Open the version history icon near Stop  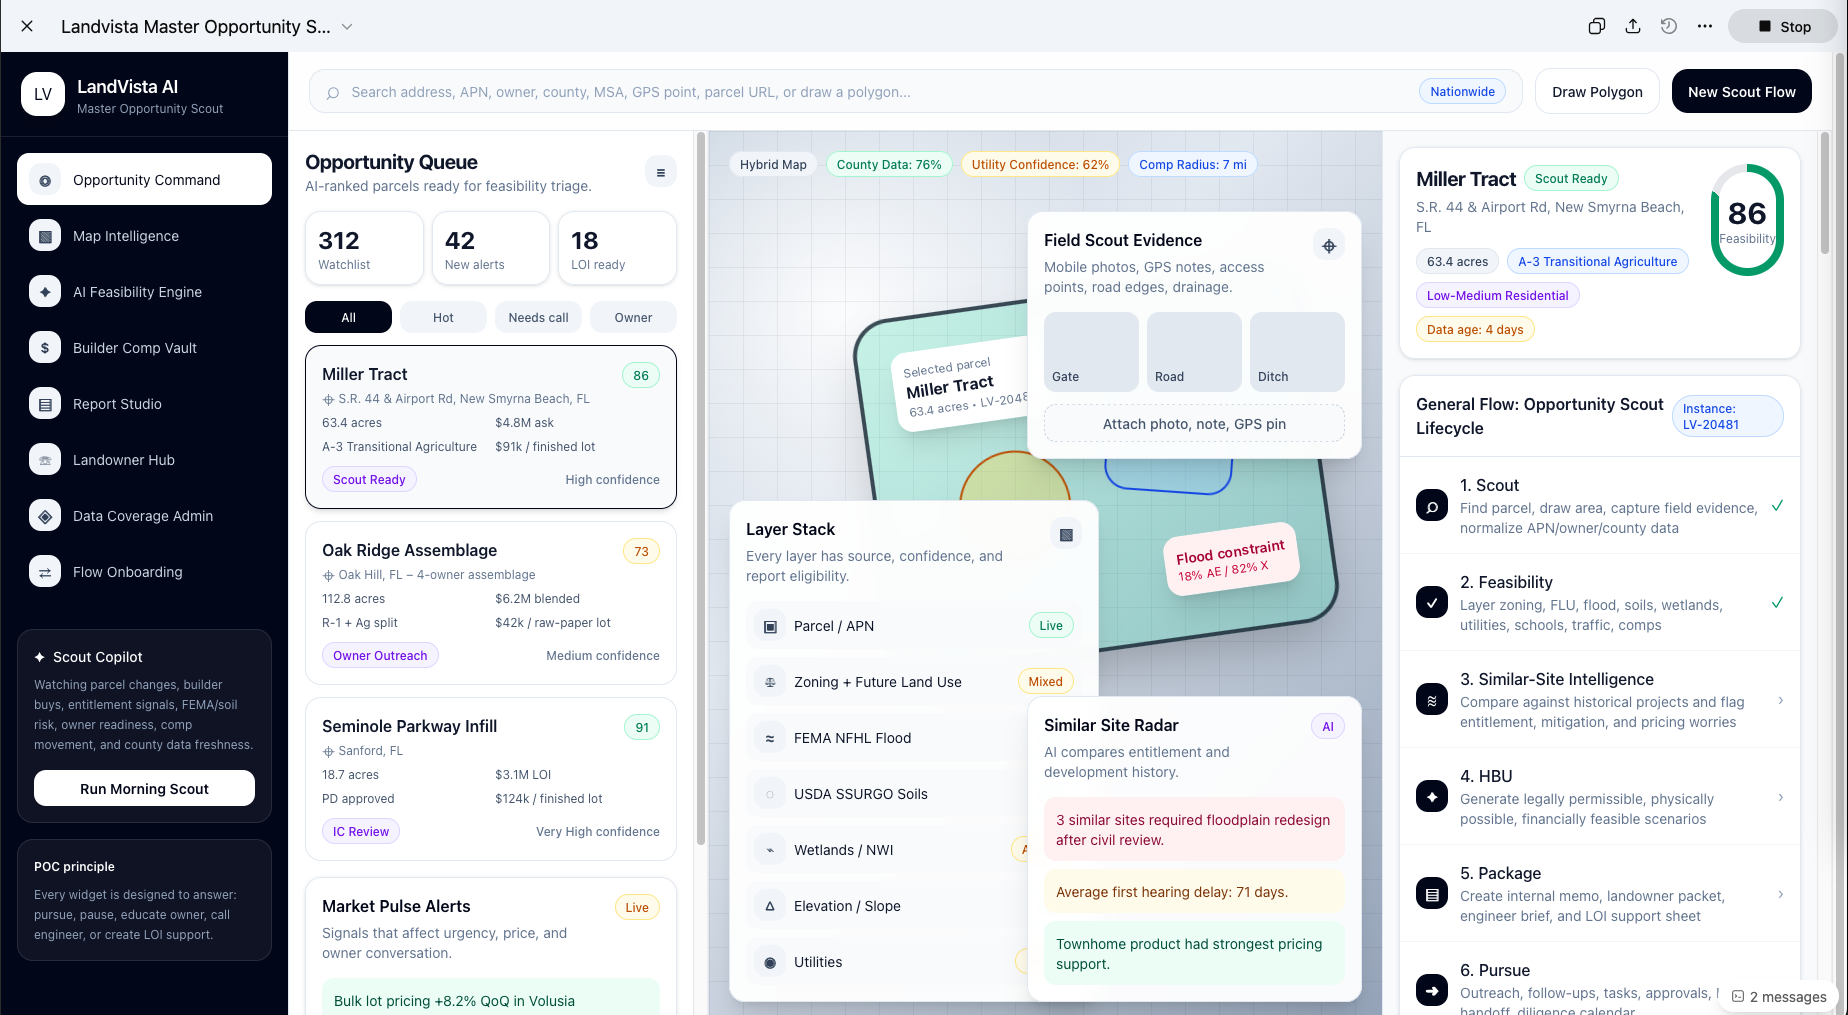(x=1668, y=26)
